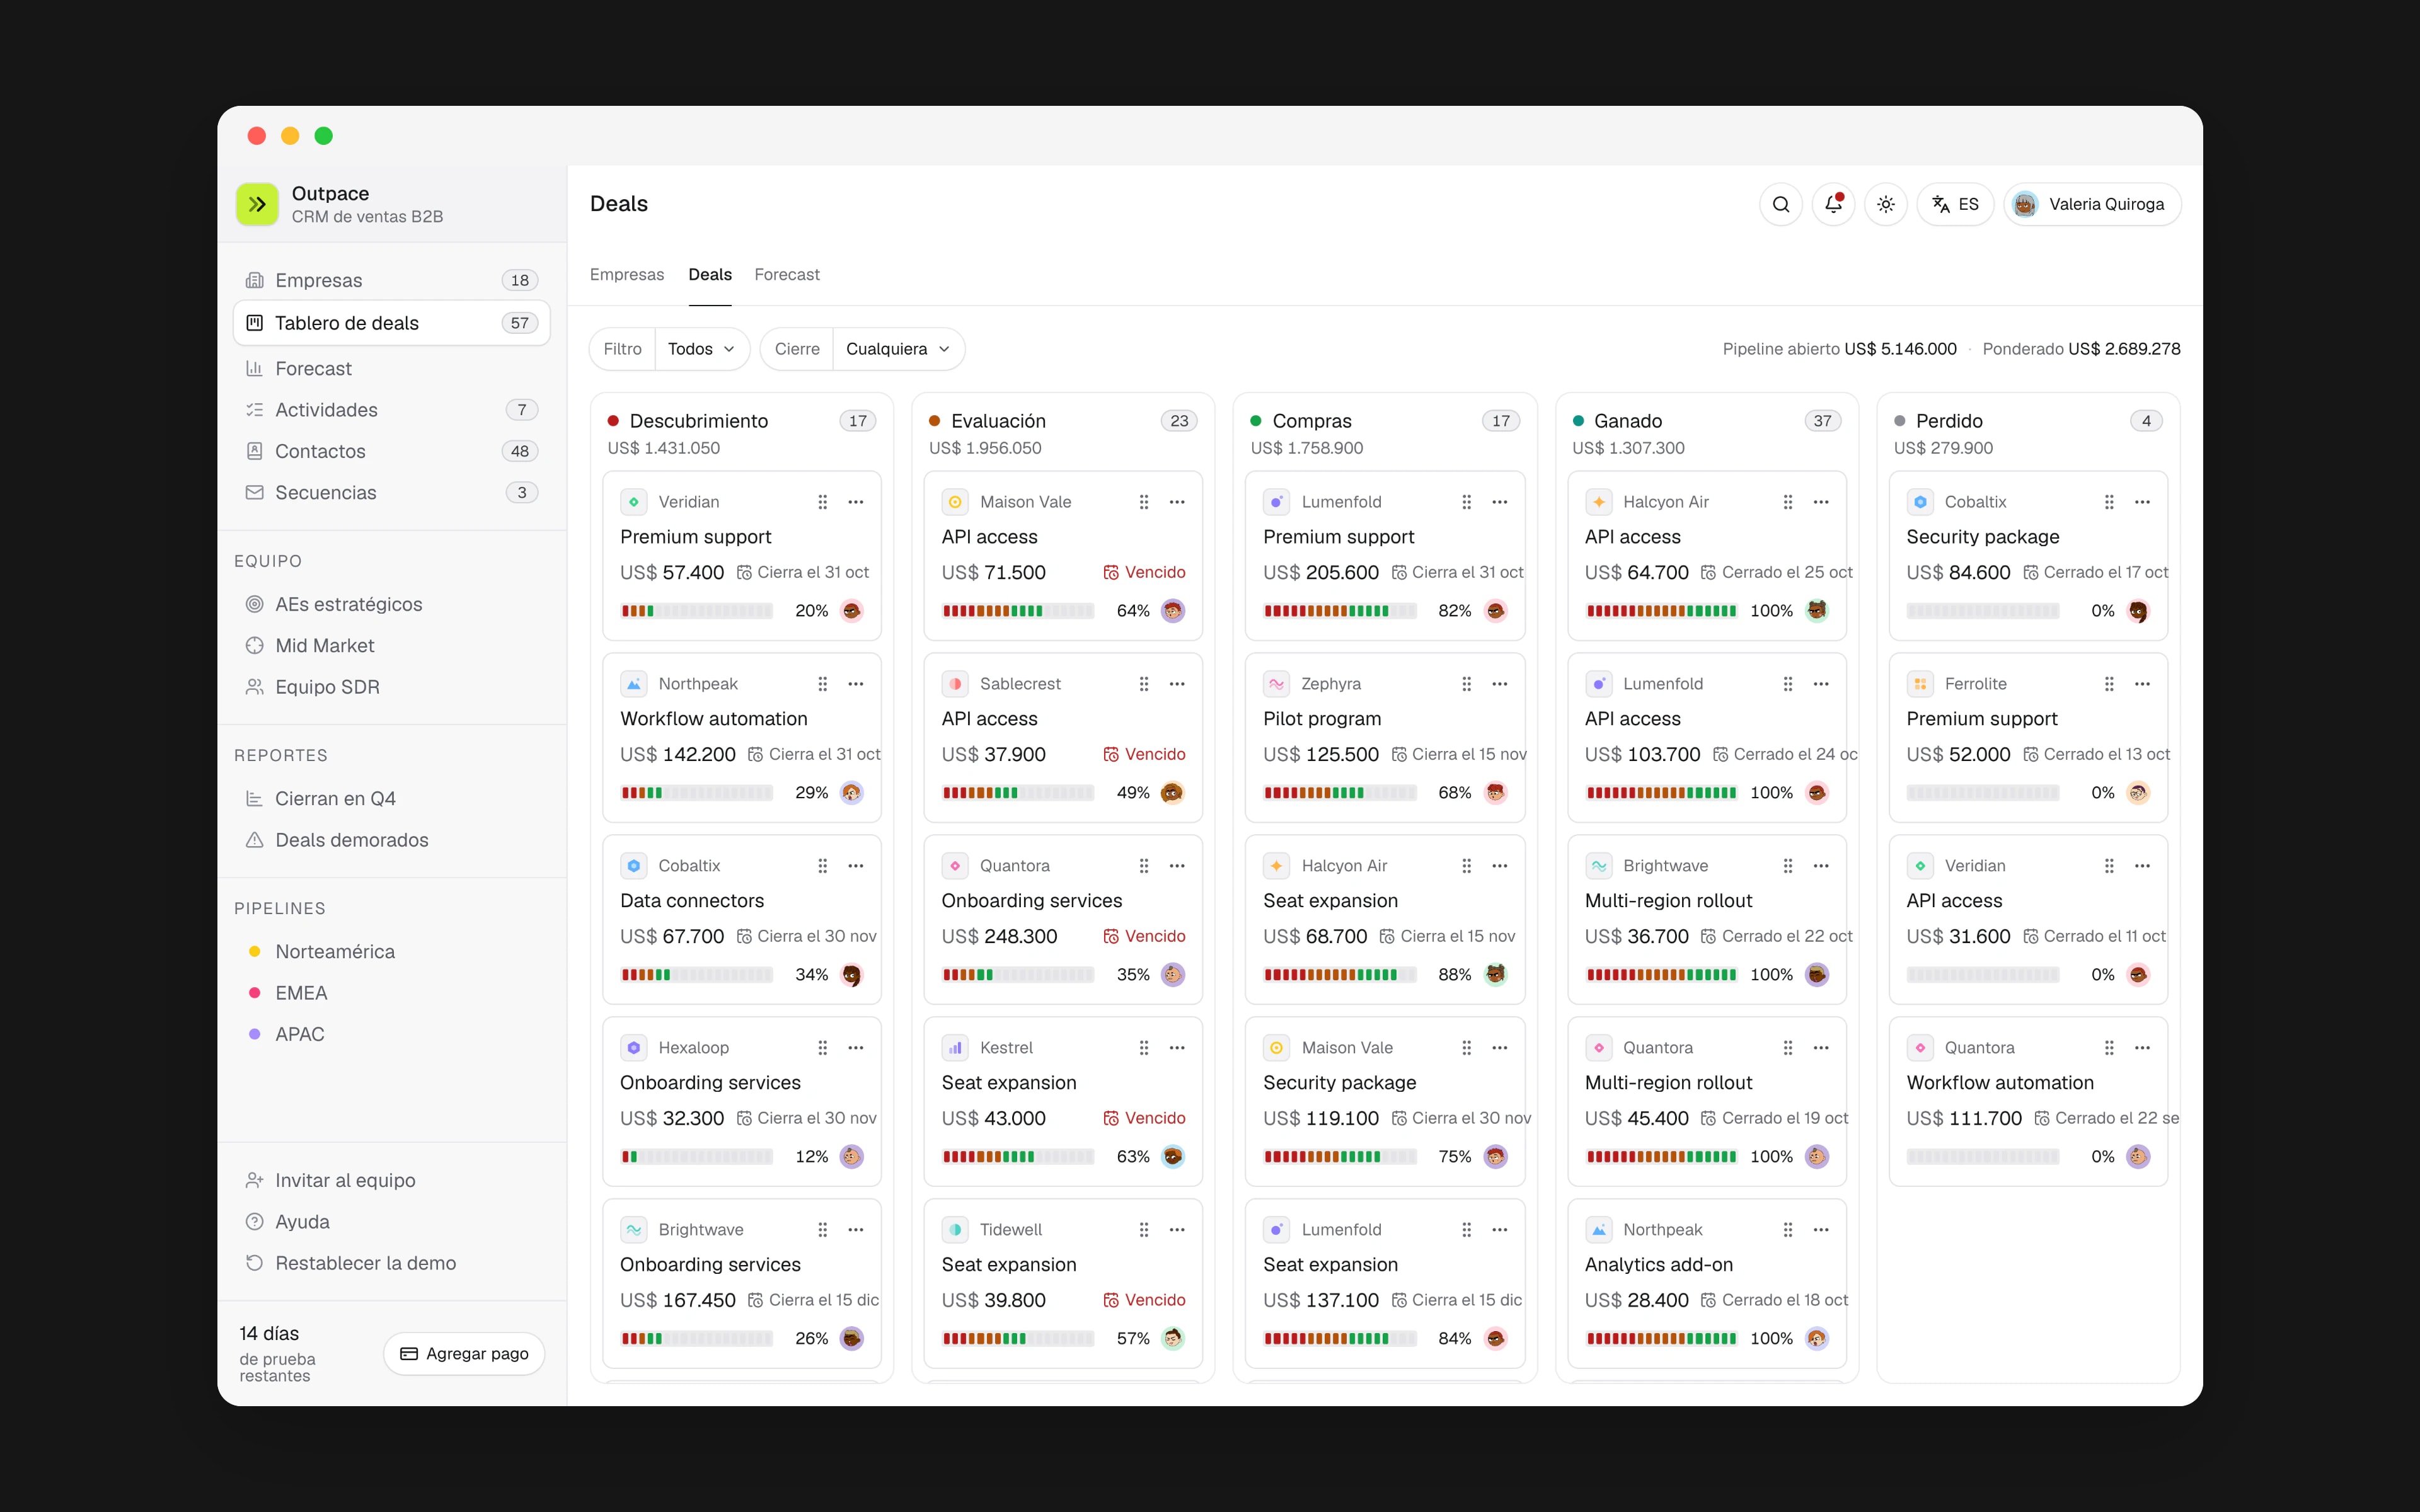Select the Norteamérica pipeline
Image resolution: width=2420 pixels, height=1512 pixels.
392,952
